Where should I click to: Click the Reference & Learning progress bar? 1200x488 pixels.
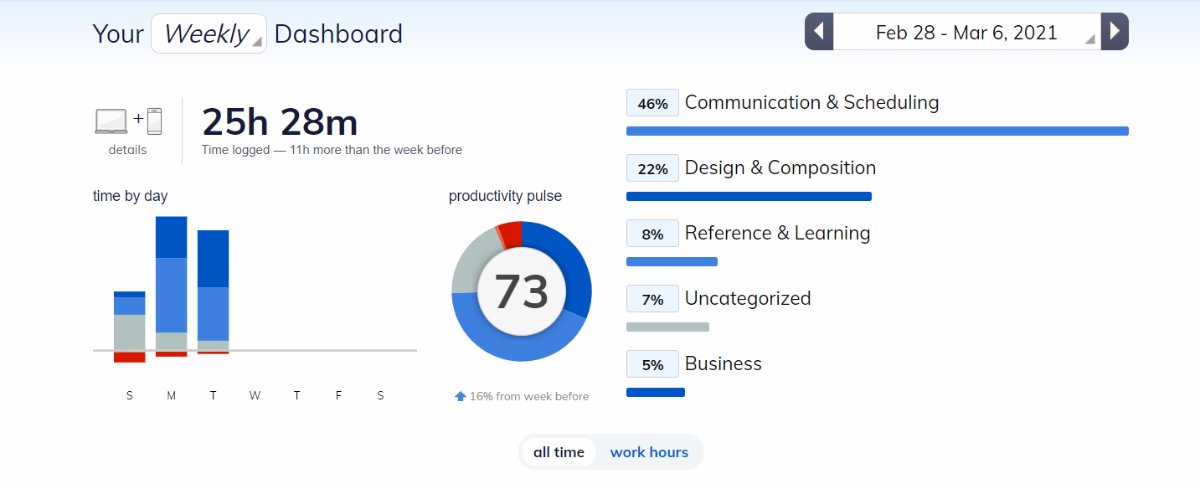point(672,262)
